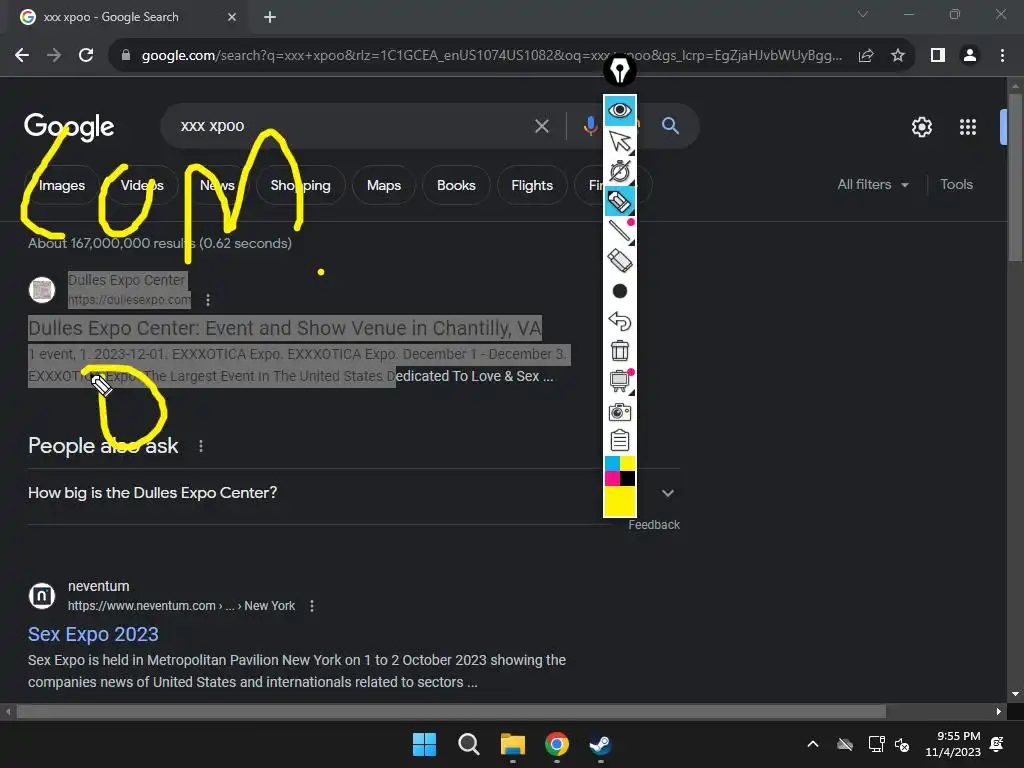Open the tab search chevron in title bar

(x=863, y=14)
